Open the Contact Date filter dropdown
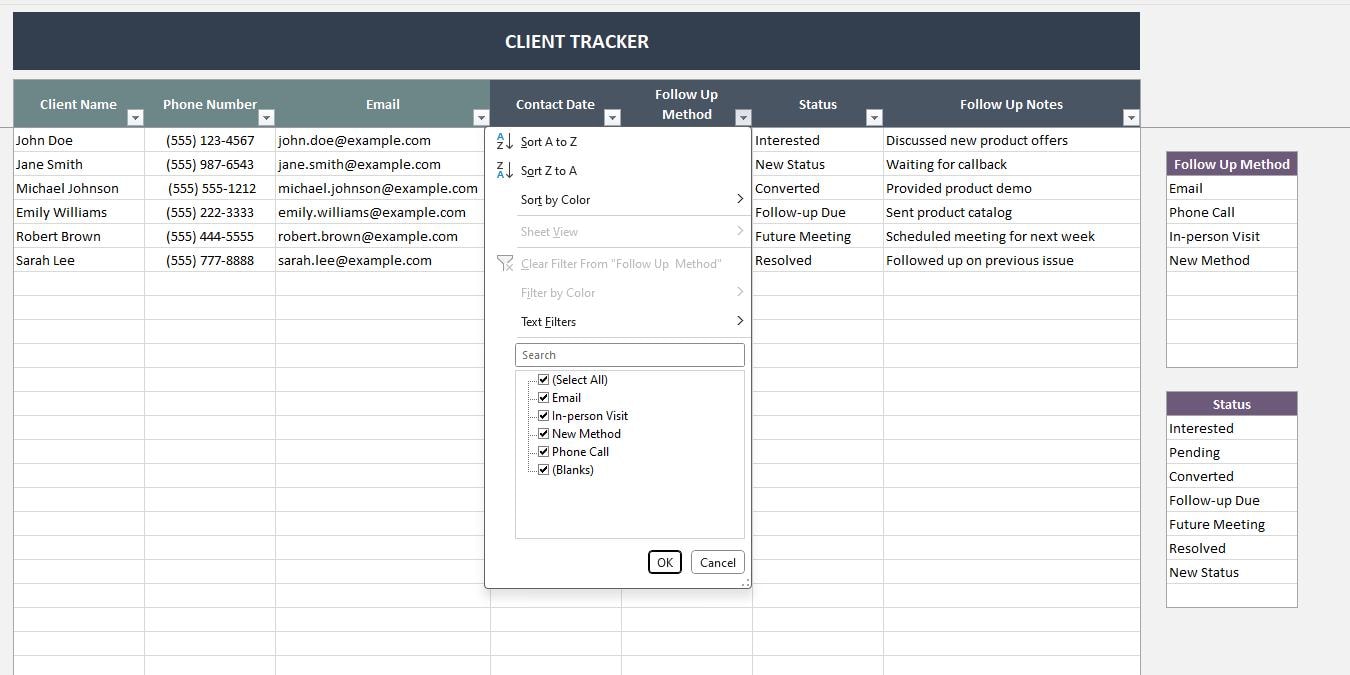 [x=612, y=117]
